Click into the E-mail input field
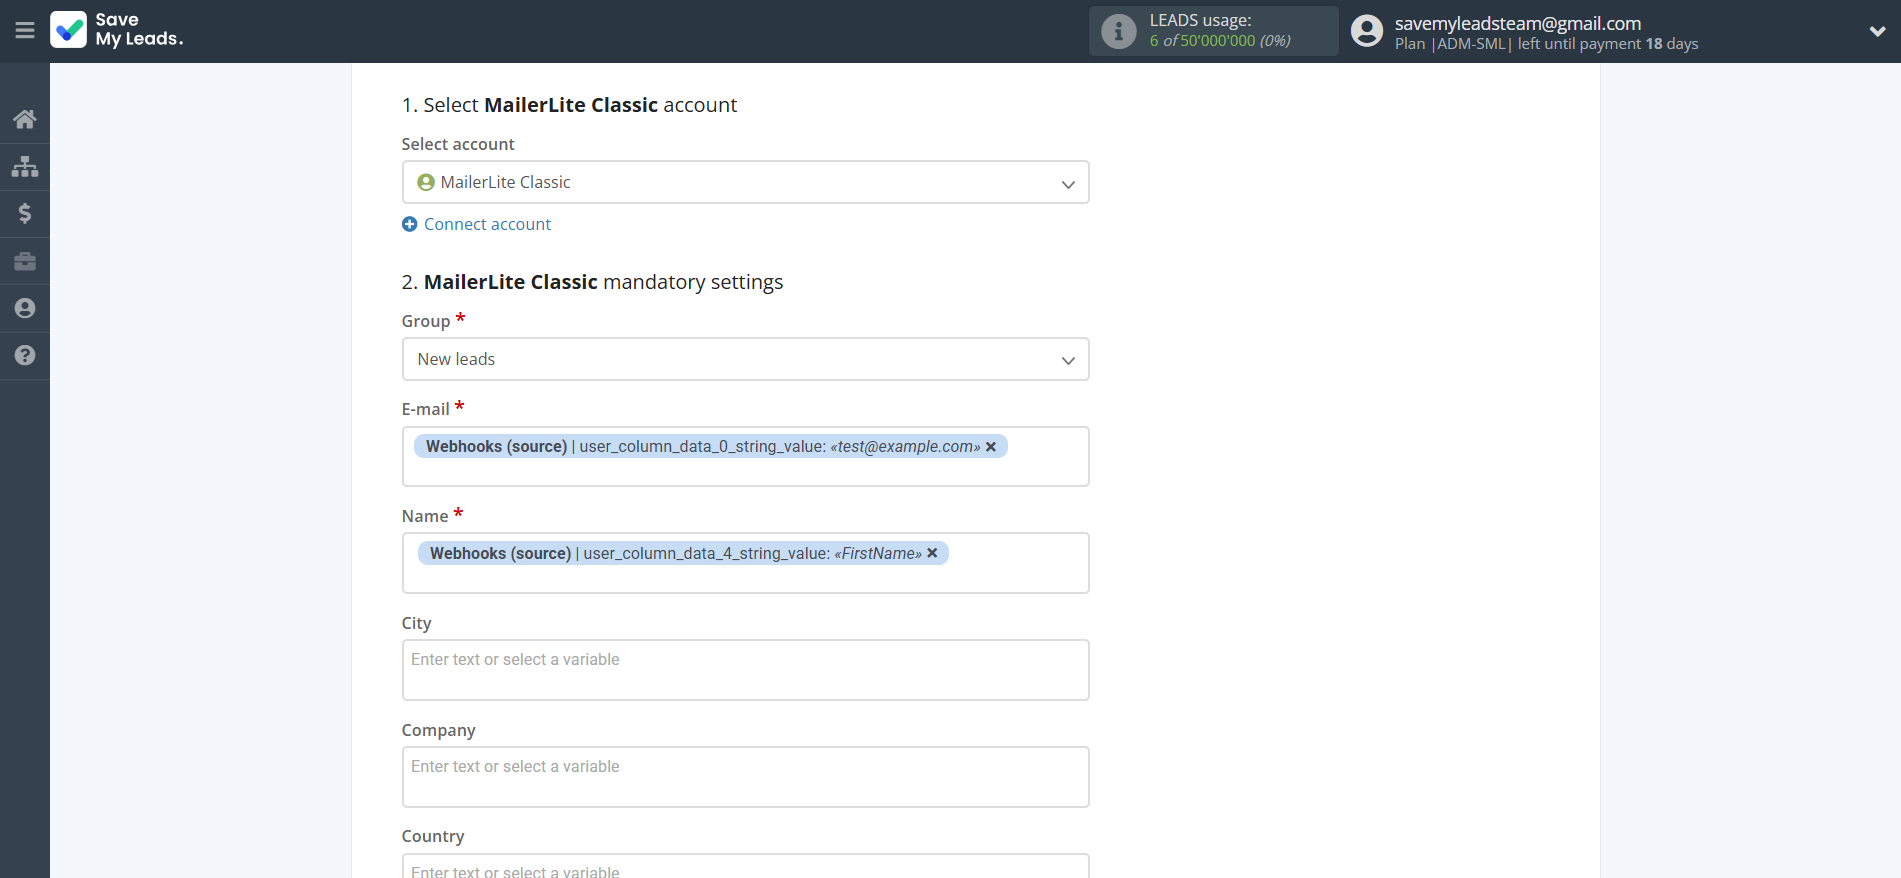The image size is (1901, 878). point(745,457)
